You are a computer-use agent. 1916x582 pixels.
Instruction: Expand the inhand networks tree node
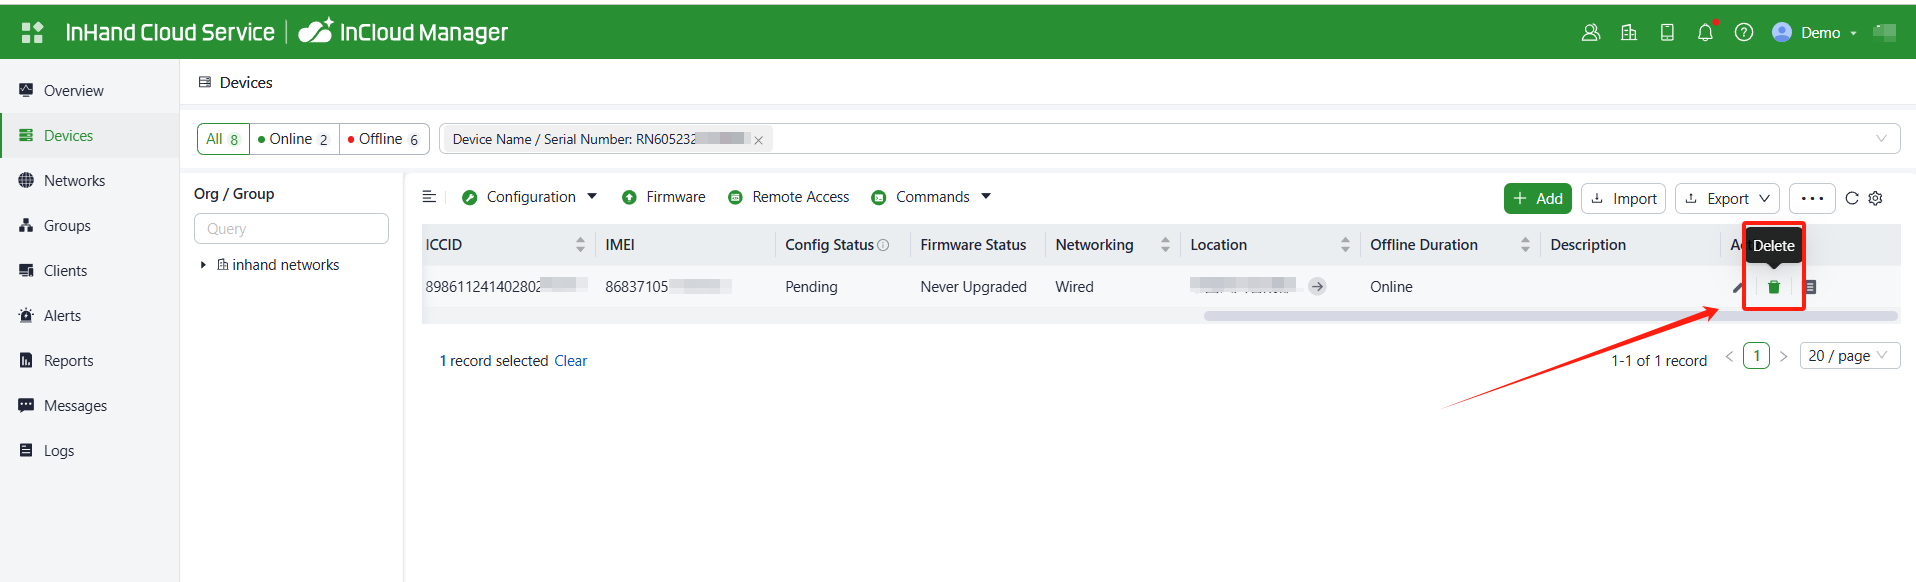pyautogui.click(x=203, y=265)
